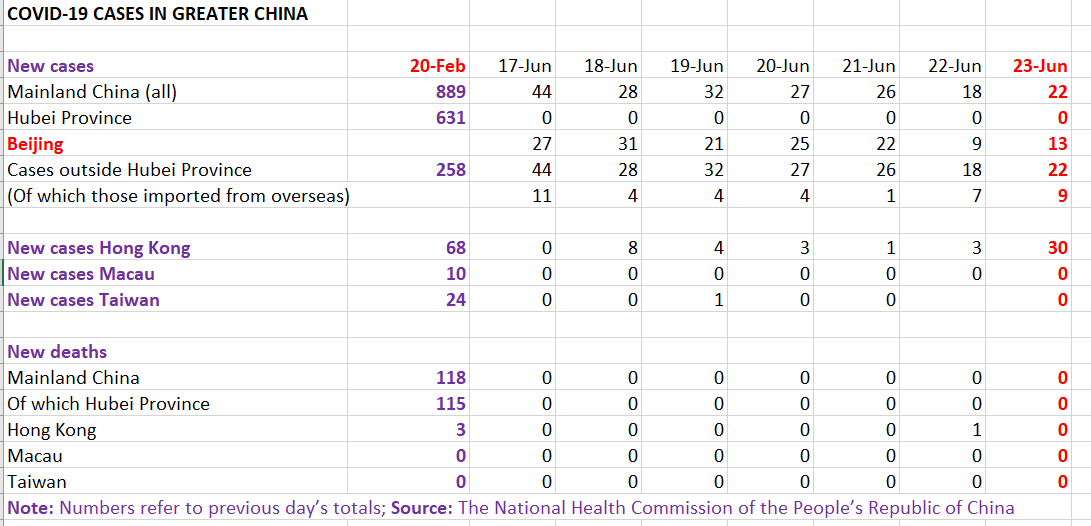Click the 'New cases Macau' label

click(x=81, y=274)
